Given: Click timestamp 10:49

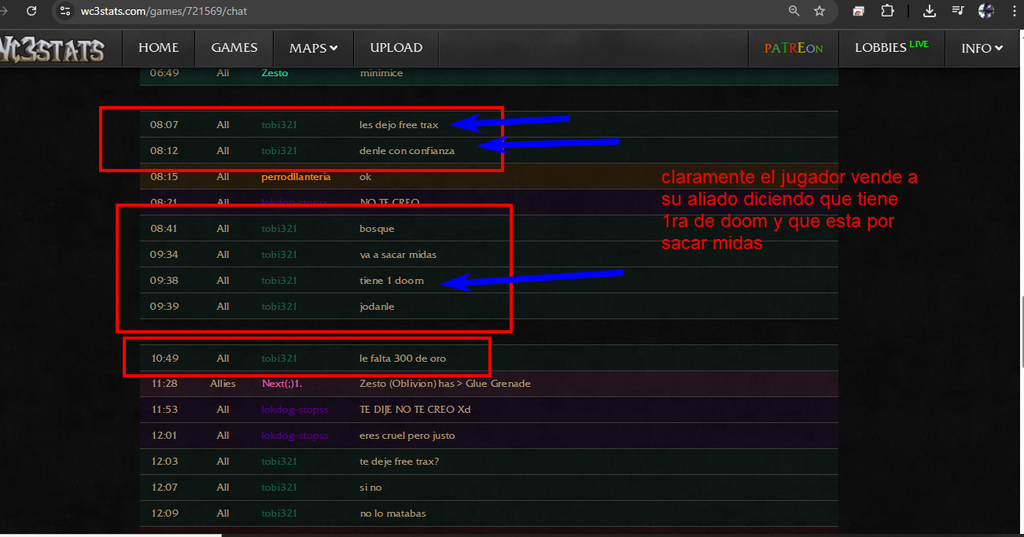Looking at the screenshot, I should pos(165,359).
